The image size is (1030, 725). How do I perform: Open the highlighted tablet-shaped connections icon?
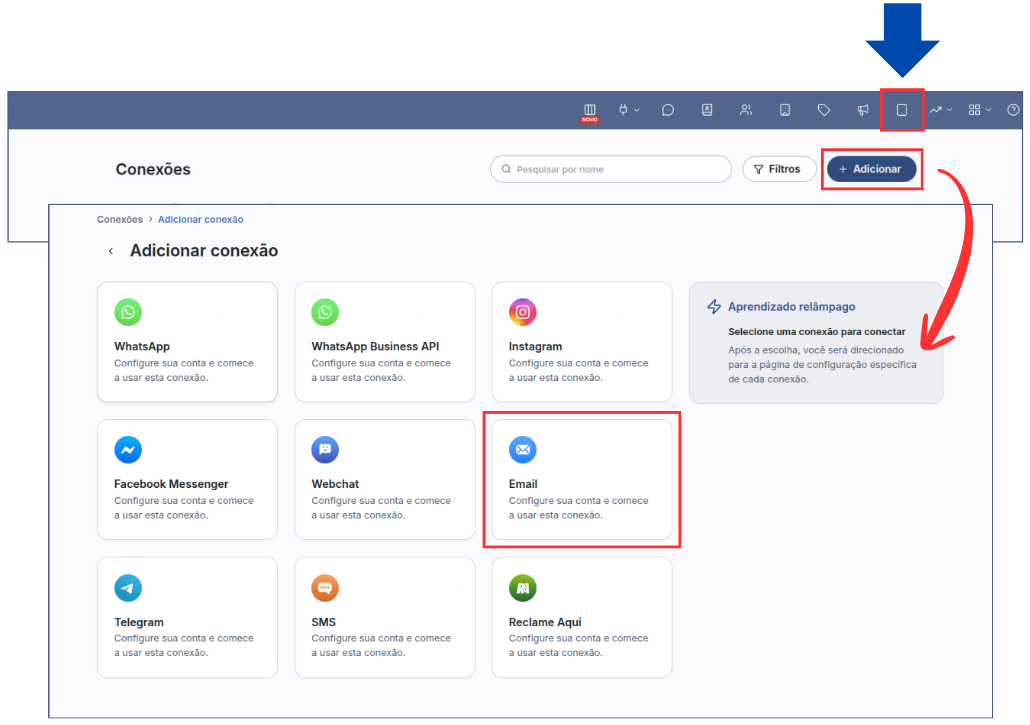[901, 110]
